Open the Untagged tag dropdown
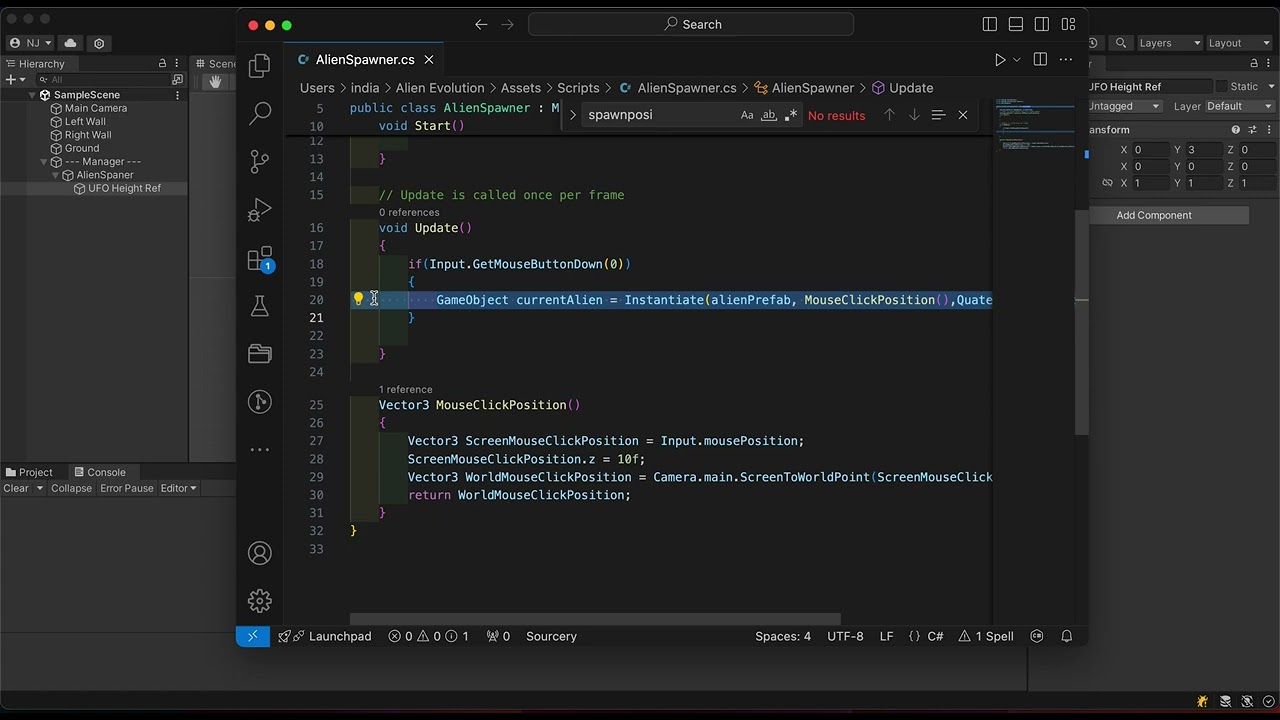The image size is (1280, 720). click(x=1125, y=106)
